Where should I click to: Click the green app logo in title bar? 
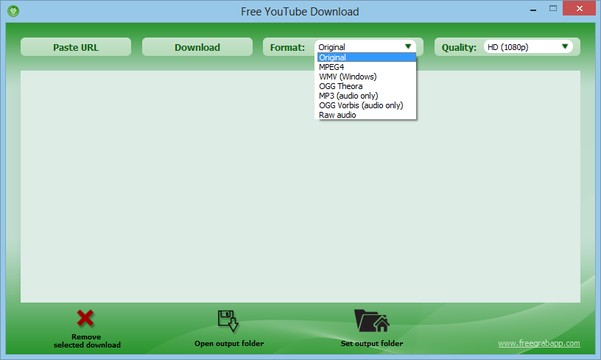click(13, 11)
